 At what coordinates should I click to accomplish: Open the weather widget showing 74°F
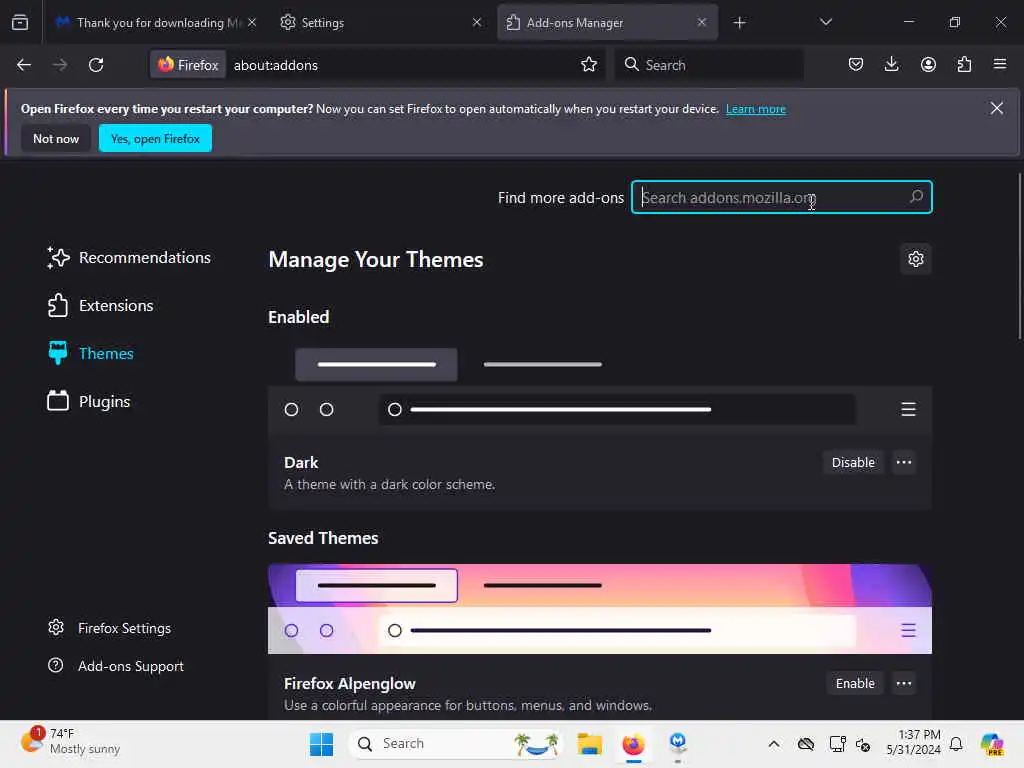(71, 741)
